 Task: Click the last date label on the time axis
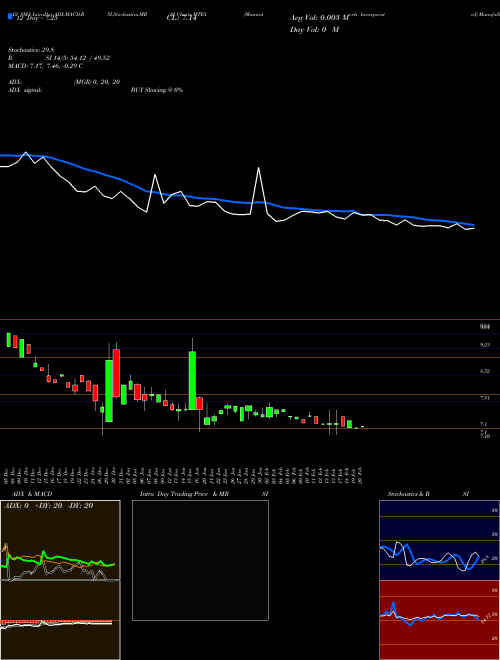362,474
